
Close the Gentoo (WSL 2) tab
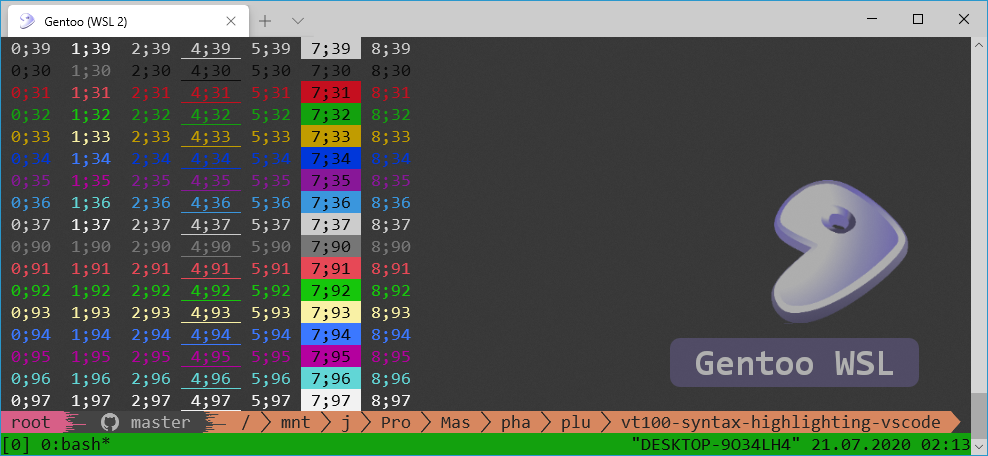pyautogui.click(x=231, y=21)
